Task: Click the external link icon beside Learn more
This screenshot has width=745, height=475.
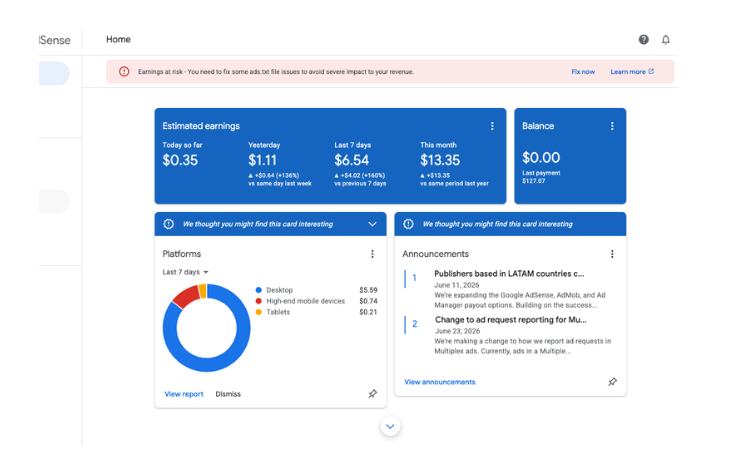Action: tap(651, 71)
